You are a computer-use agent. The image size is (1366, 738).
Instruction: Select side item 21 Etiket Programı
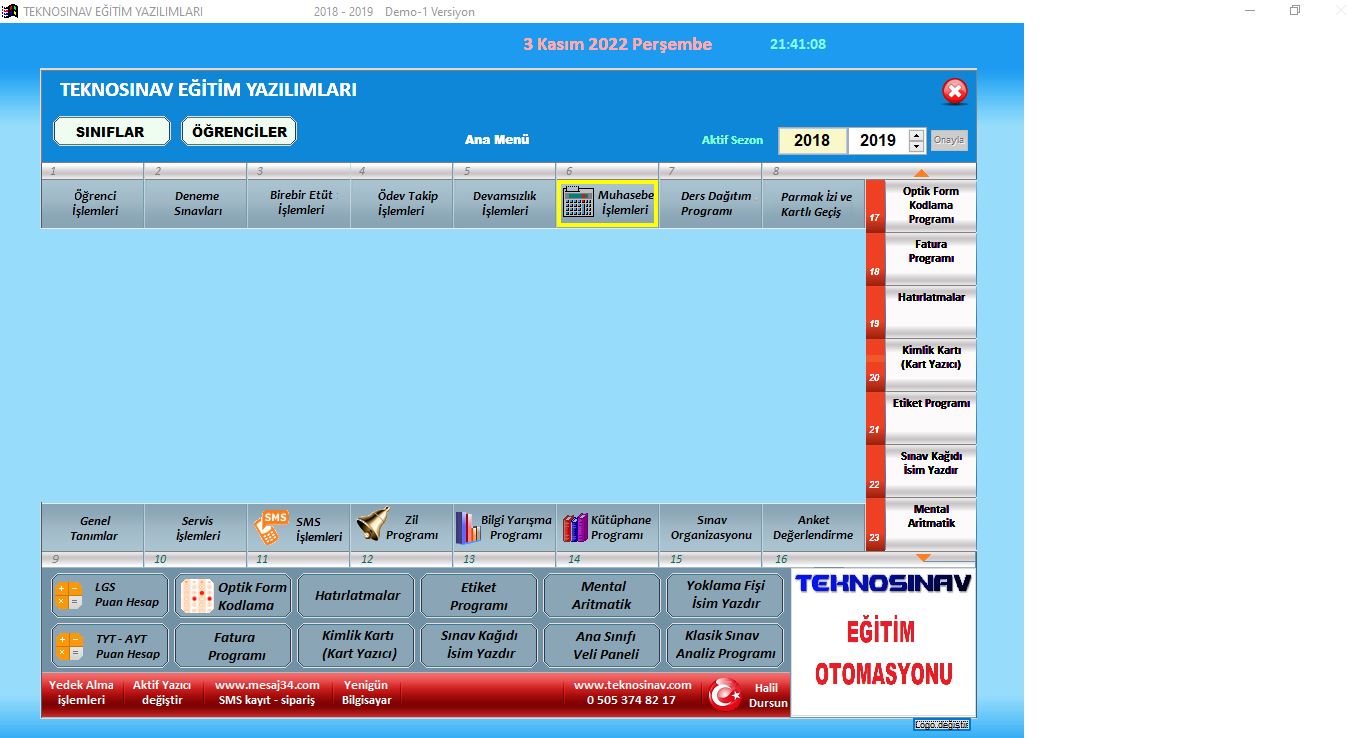(x=930, y=417)
